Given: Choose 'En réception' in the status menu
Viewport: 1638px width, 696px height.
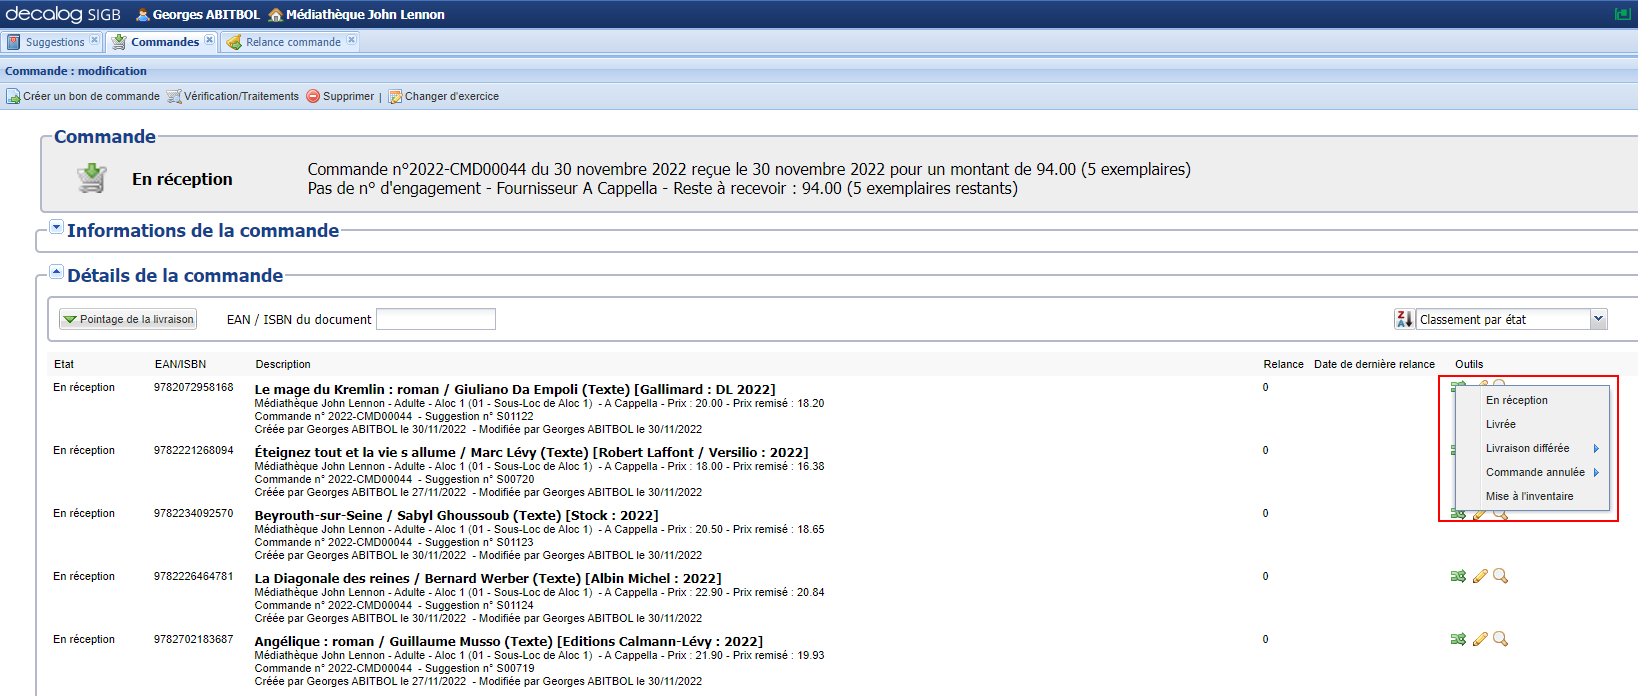Looking at the screenshot, I should 1532,400.
